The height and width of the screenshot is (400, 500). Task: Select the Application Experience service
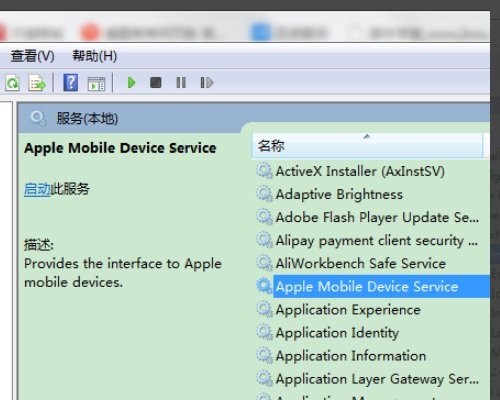(x=348, y=310)
